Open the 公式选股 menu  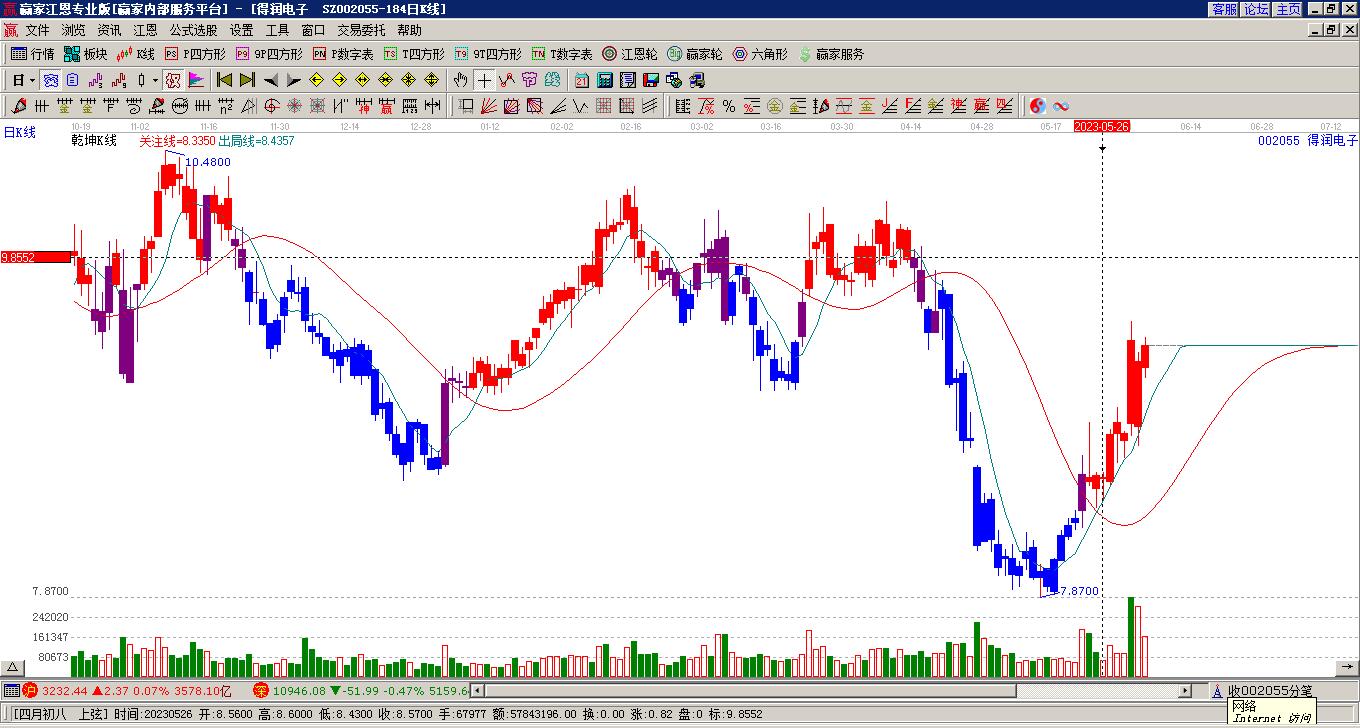tap(193, 30)
